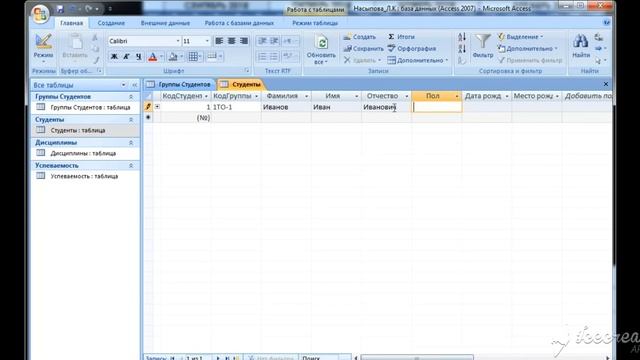Click the save icon in the Quick Access Toolbar
Image resolution: width=640 pixels, height=360 pixels.
[x=60, y=9]
